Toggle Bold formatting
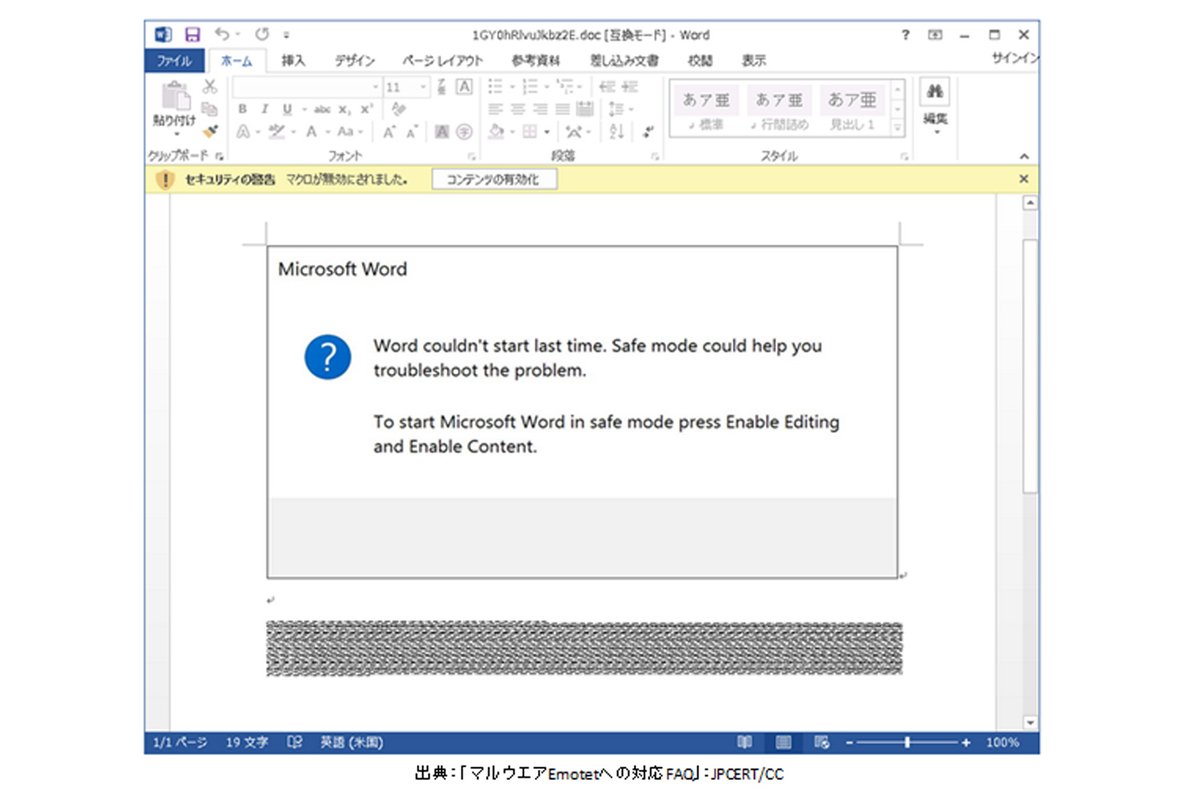Screen dimensions: 1200x800 coord(242,109)
